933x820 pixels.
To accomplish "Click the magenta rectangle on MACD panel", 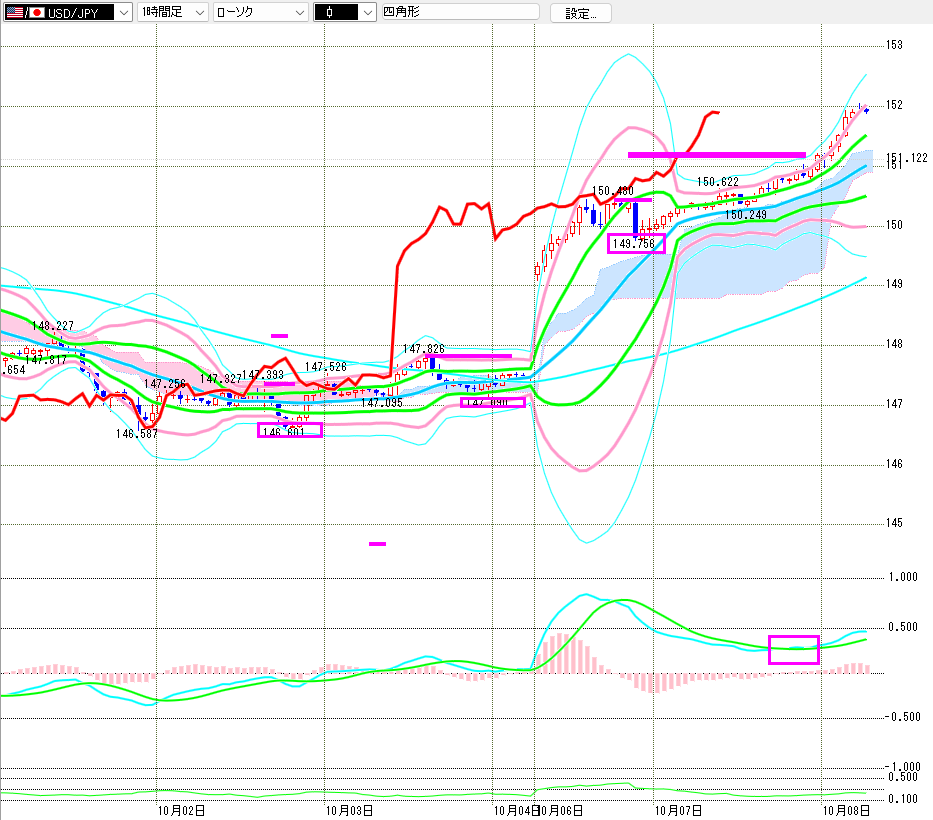I will [x=793, y=649].
